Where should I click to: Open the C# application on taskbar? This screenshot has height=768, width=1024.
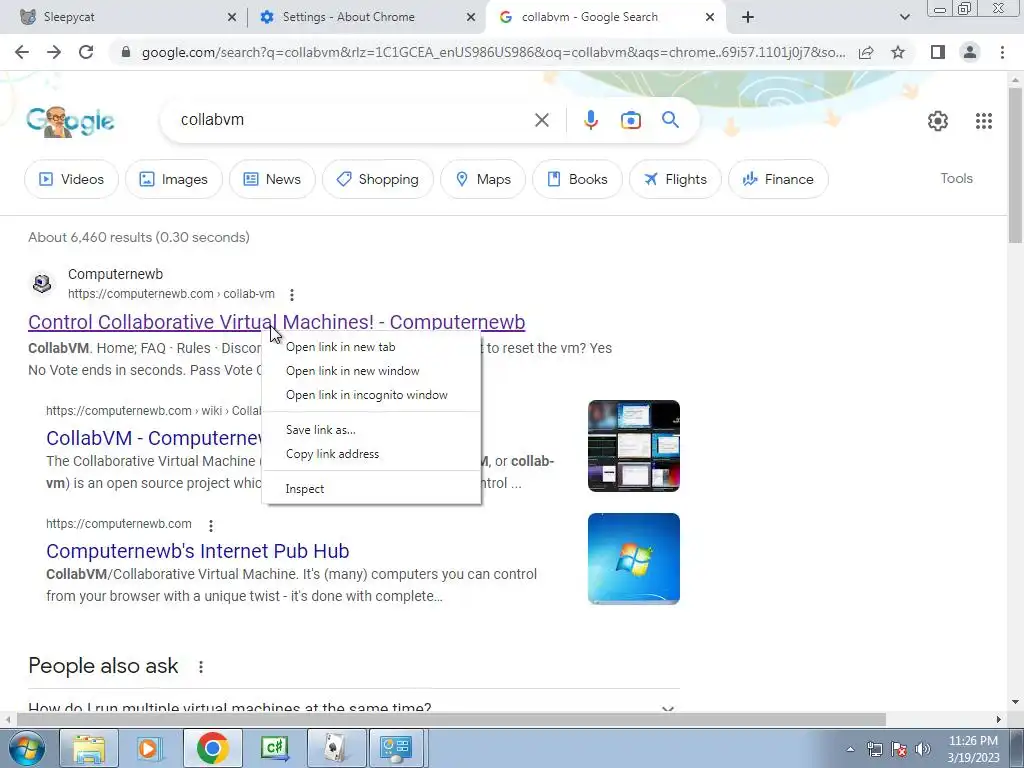[x=274, y=748]
